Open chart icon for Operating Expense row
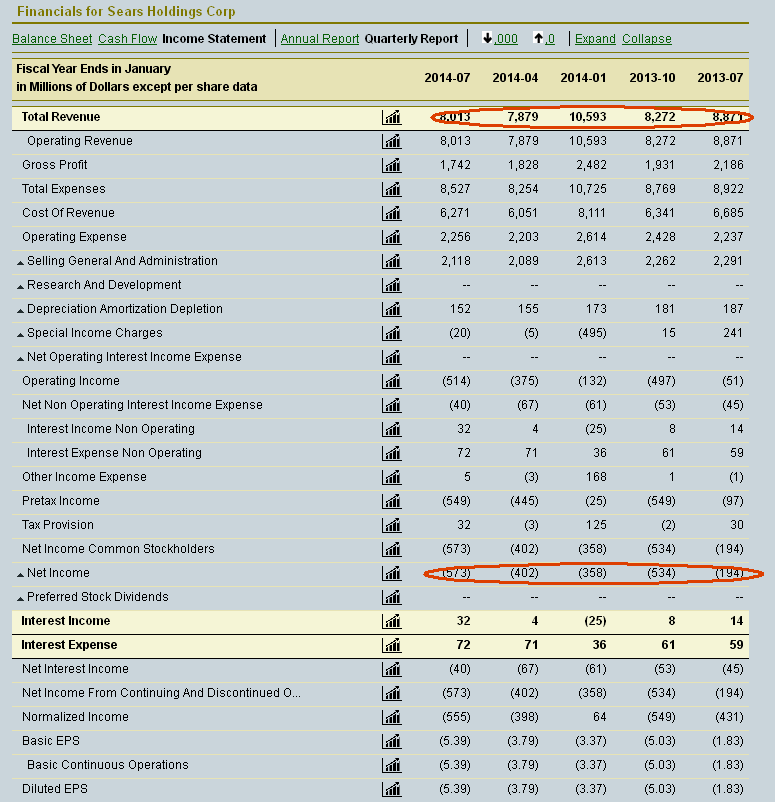The height and width of the screenshot is (802, 775). (392, 237)
